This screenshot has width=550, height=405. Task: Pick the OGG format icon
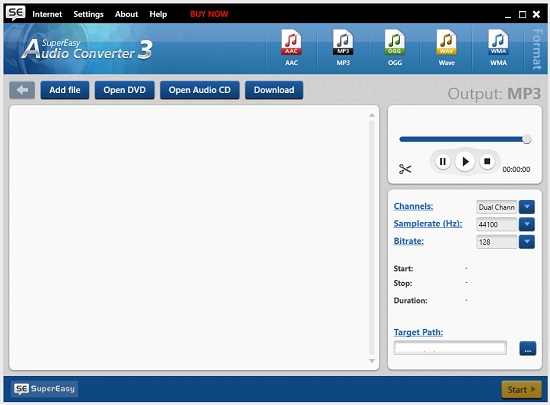395,47
